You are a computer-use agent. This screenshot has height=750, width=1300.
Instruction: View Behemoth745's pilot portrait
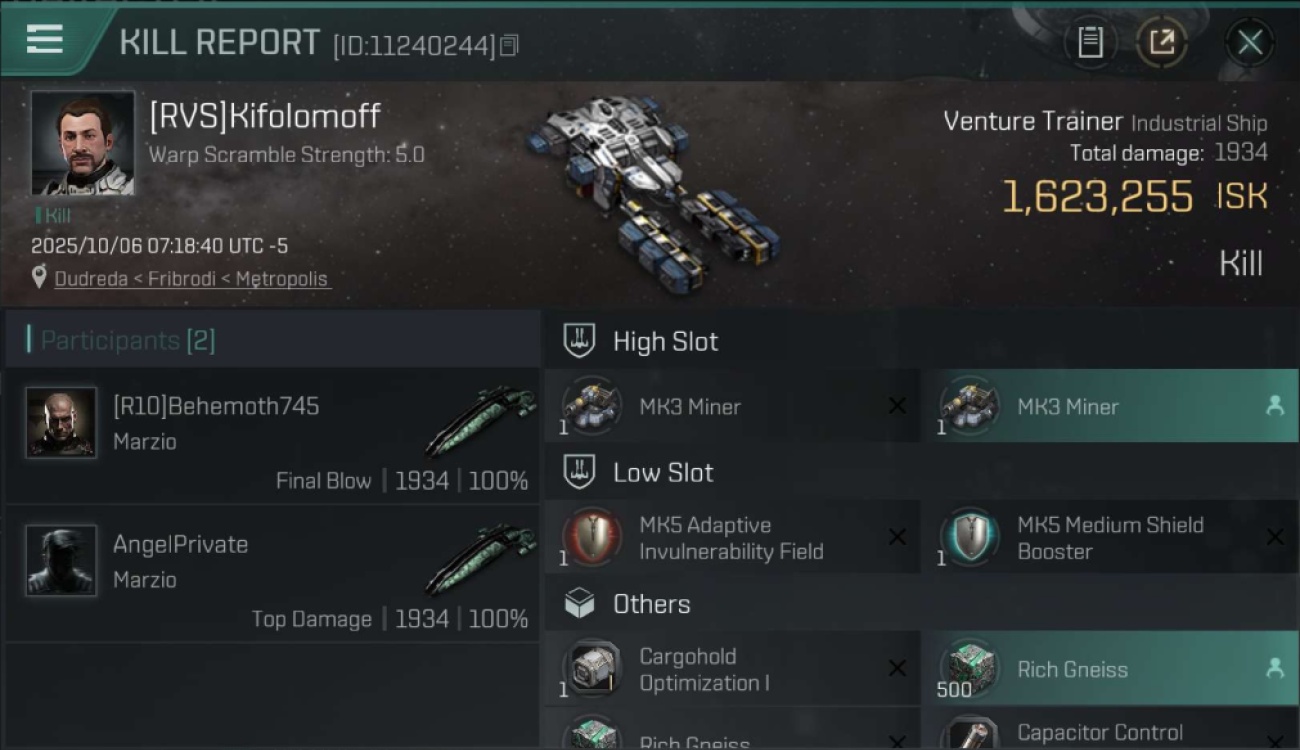[61, 423]
